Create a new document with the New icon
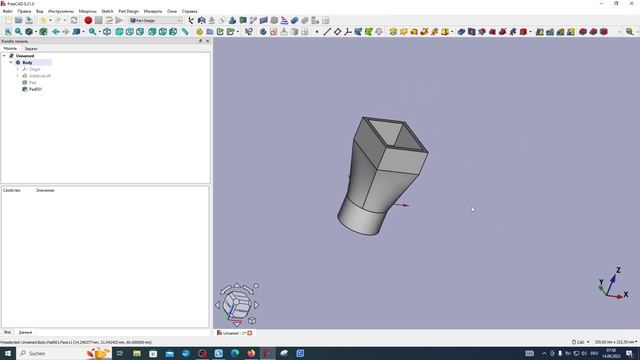640x360 pixels. [x=8, y=20]
